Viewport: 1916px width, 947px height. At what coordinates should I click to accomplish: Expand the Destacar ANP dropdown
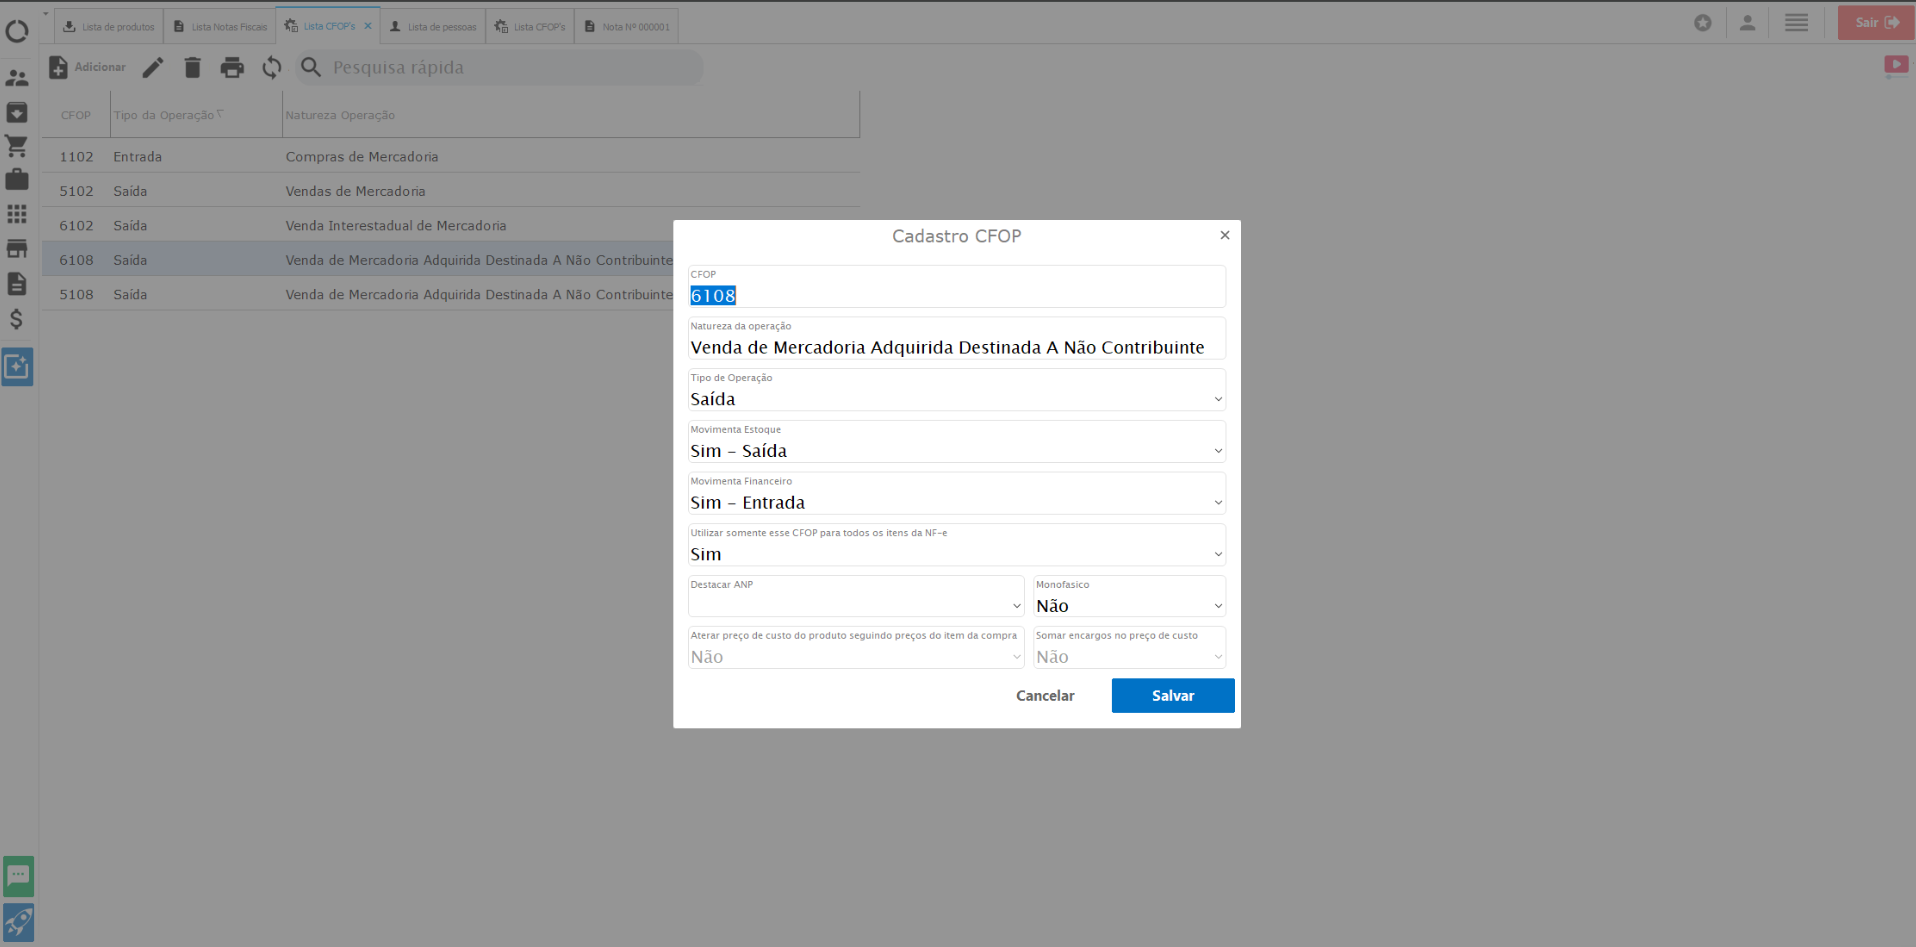coord(856,606)
